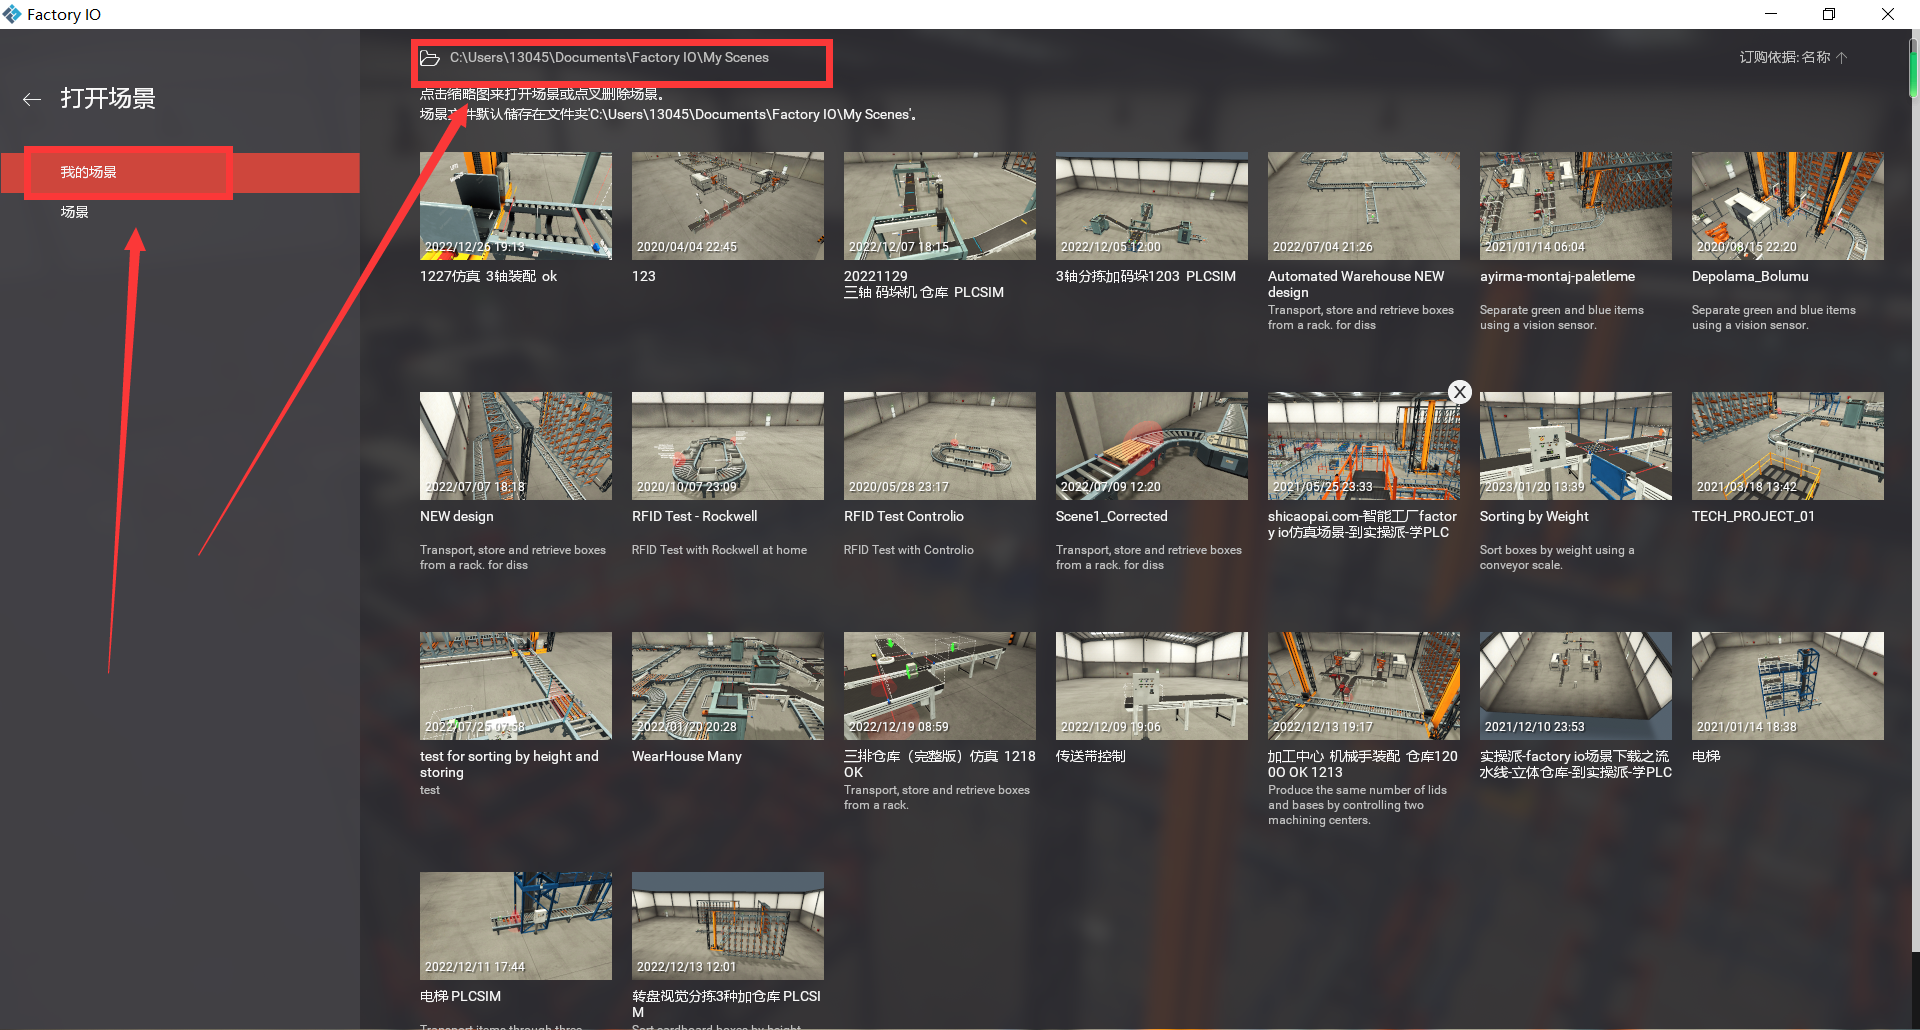The height and width of the screenshot is (1030, 1920).
Task: Click the Factory IO logo in title bar
Action: click(12, 14)
